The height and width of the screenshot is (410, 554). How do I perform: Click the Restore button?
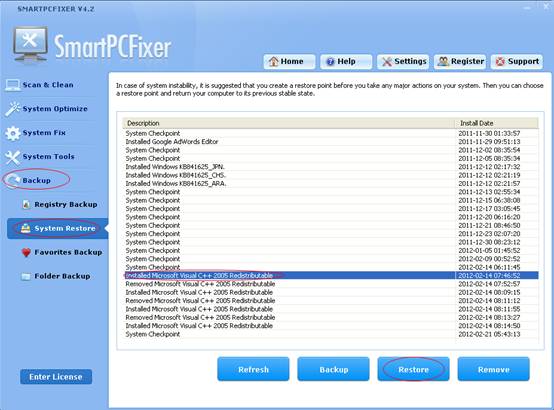click(413, 369)
